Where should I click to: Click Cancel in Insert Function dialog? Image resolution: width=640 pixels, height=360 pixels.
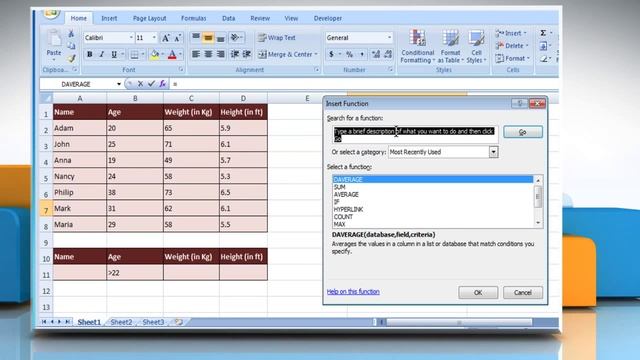522,293
